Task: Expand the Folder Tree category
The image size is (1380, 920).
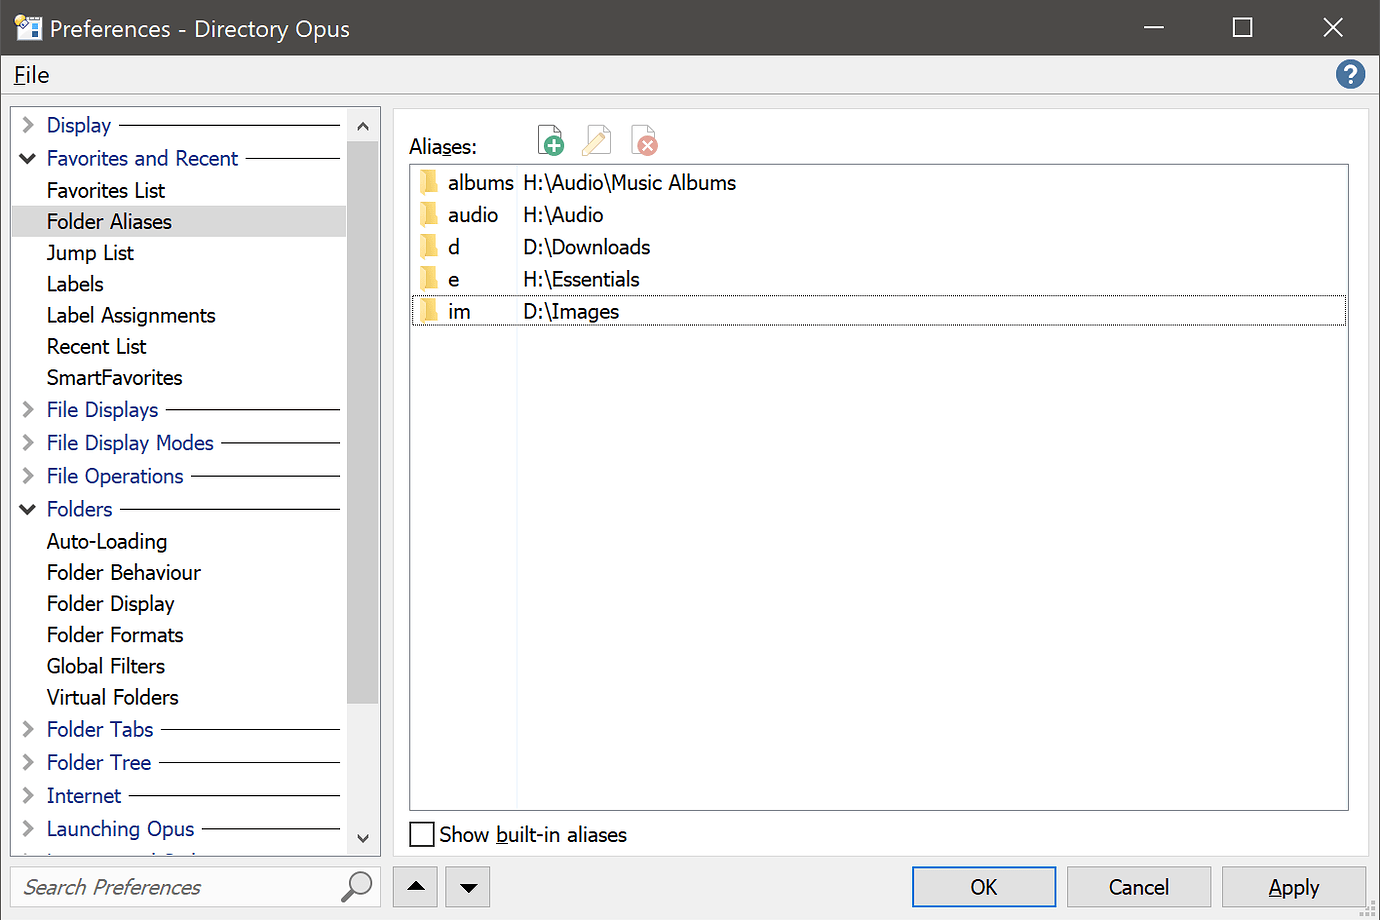Action: (x=28, y=762)
